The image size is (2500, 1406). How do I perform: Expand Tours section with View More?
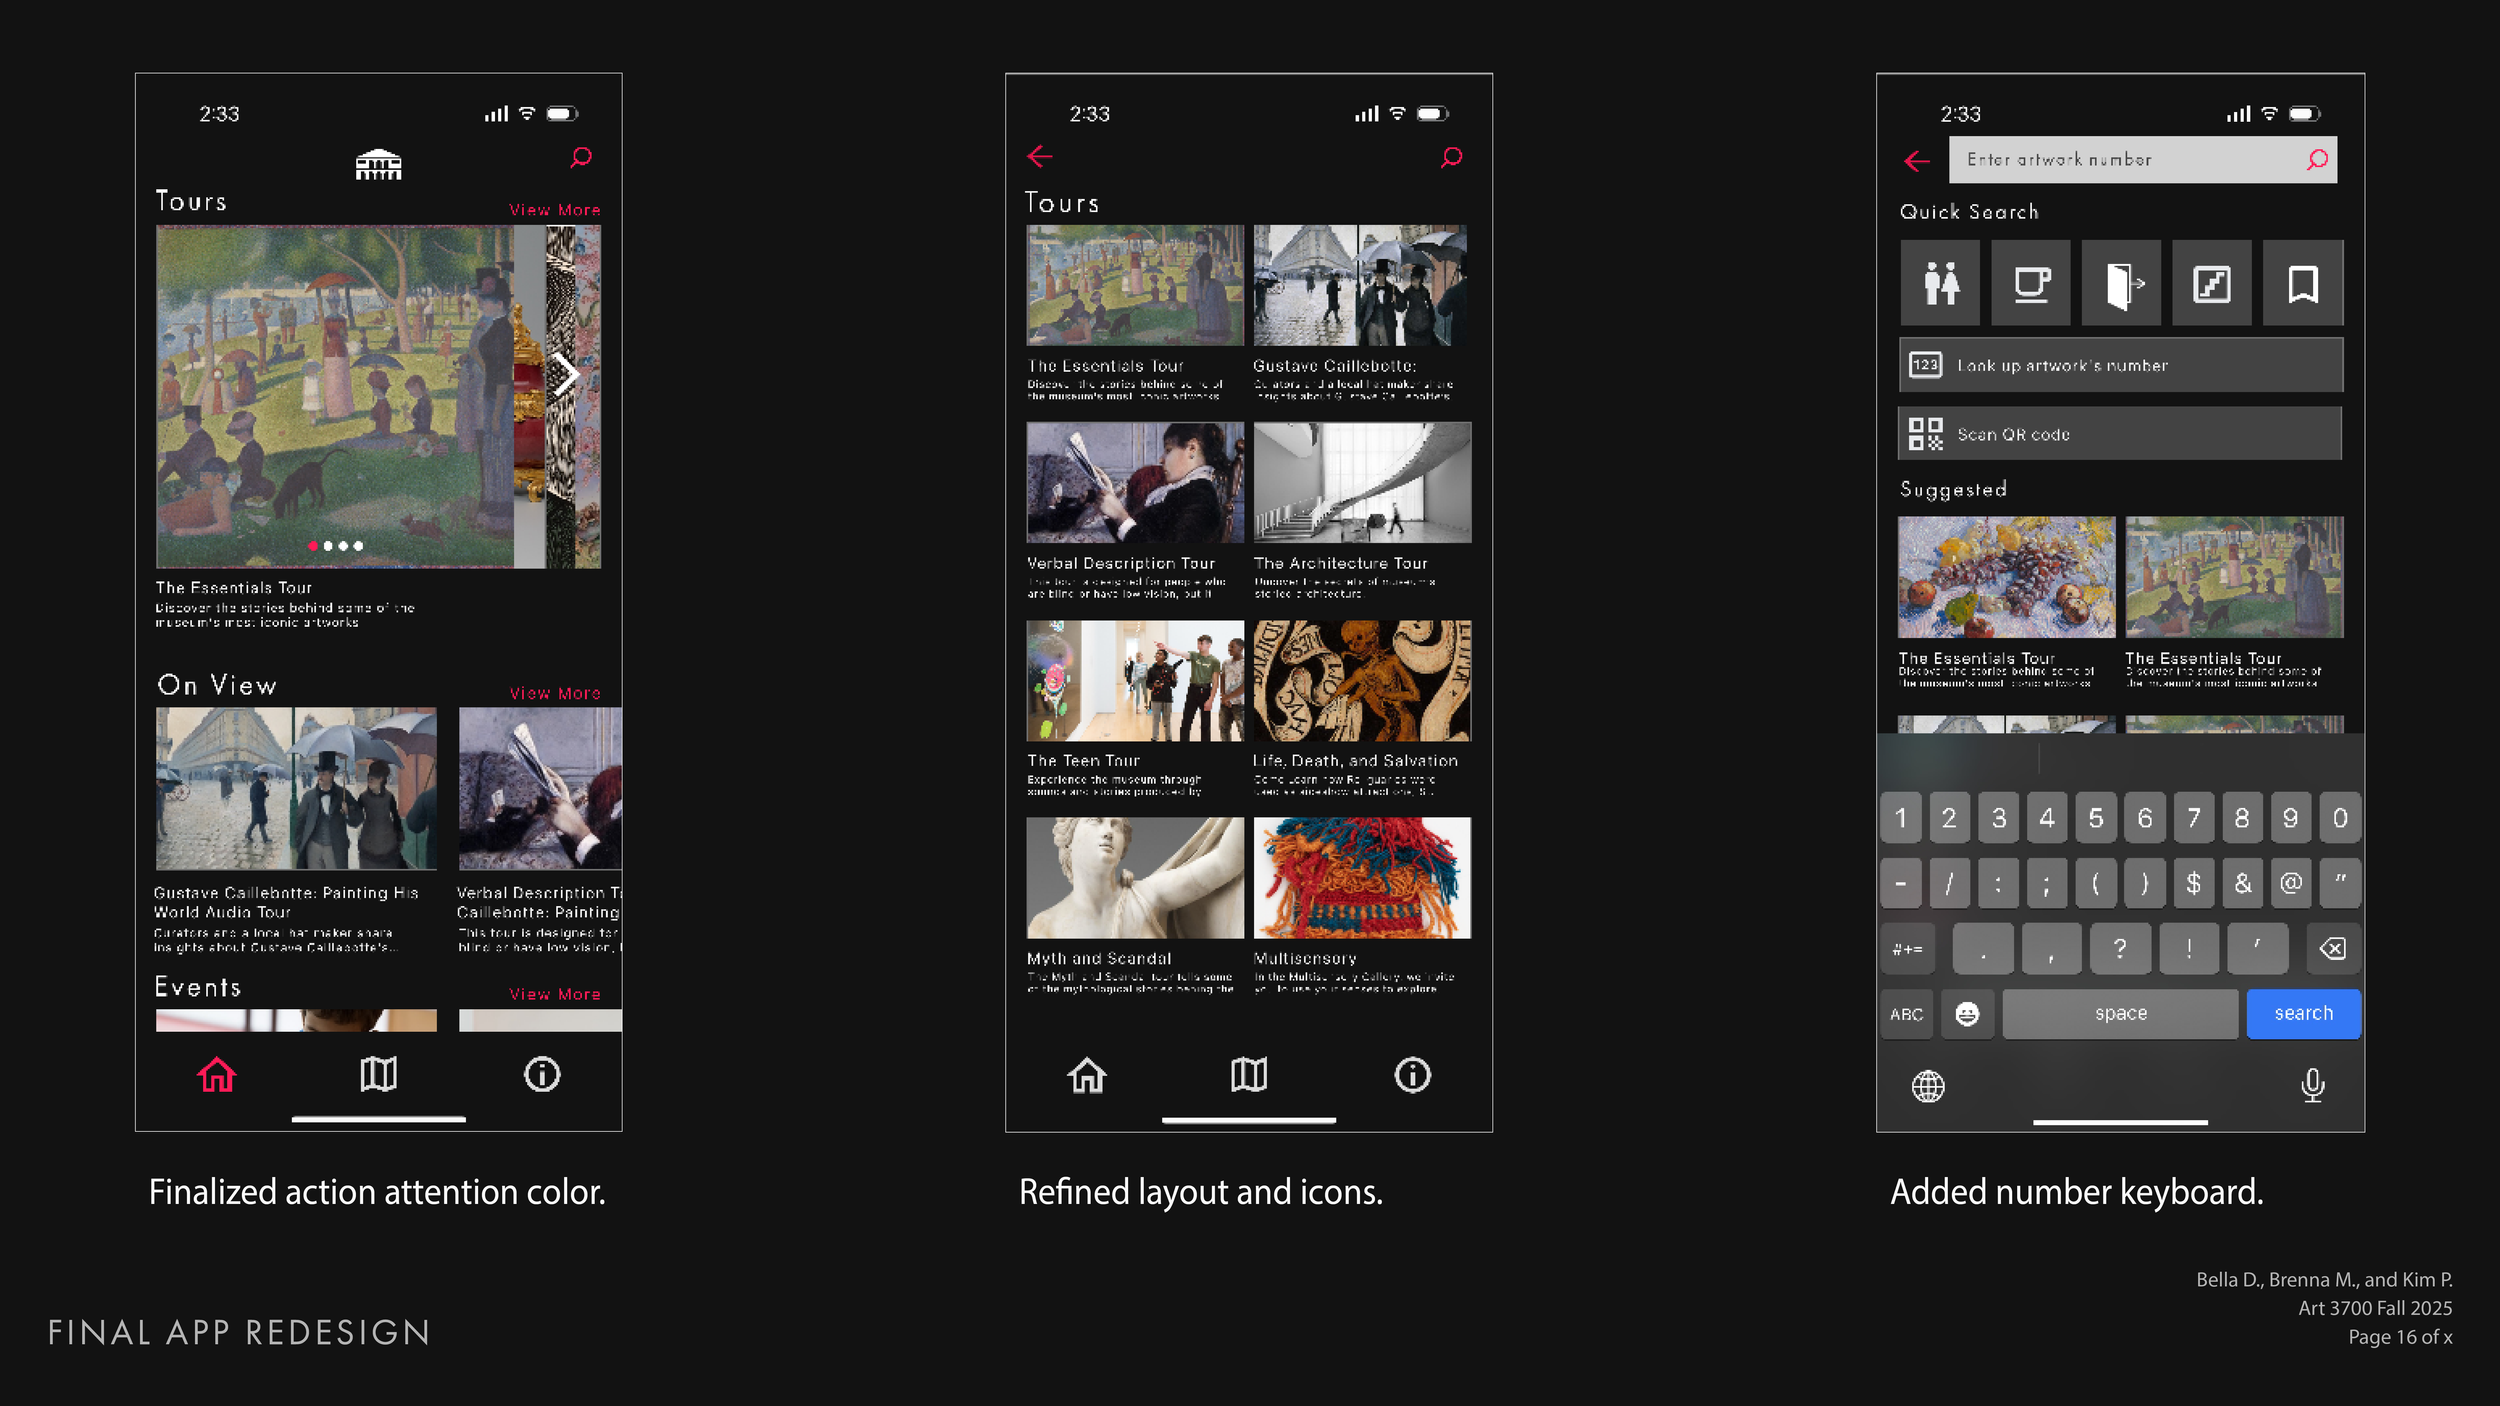pos(555,210)
